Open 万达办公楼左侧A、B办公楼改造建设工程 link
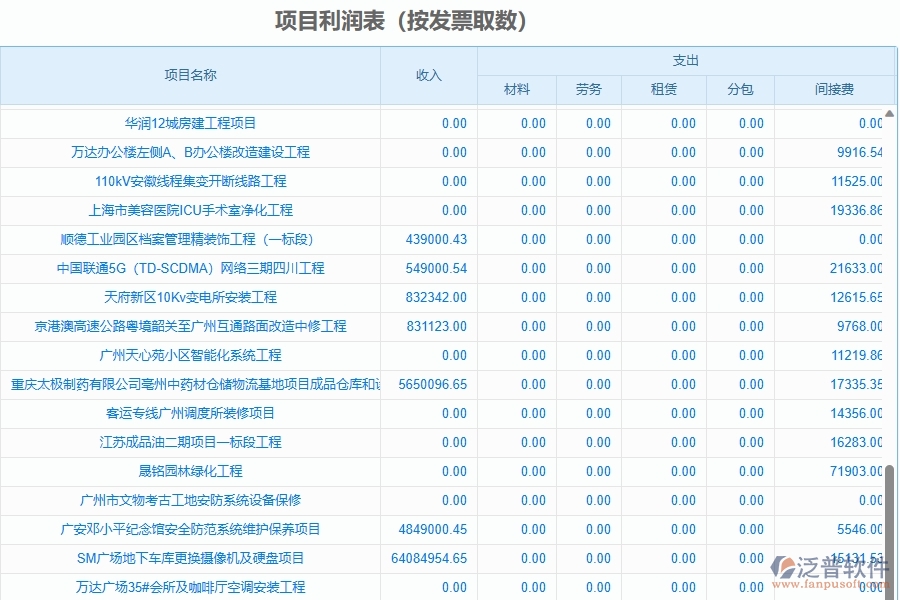Image resolution: width=900 pixels, height=600 pixels. coord(190,152)
